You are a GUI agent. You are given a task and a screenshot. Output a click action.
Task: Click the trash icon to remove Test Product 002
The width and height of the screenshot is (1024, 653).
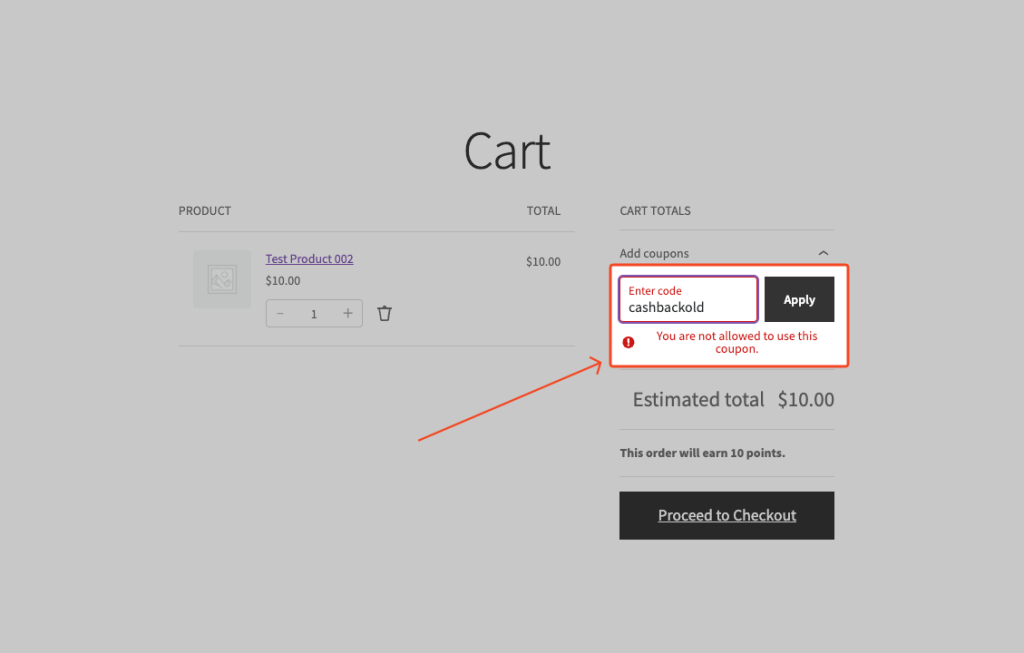[384, 313]
